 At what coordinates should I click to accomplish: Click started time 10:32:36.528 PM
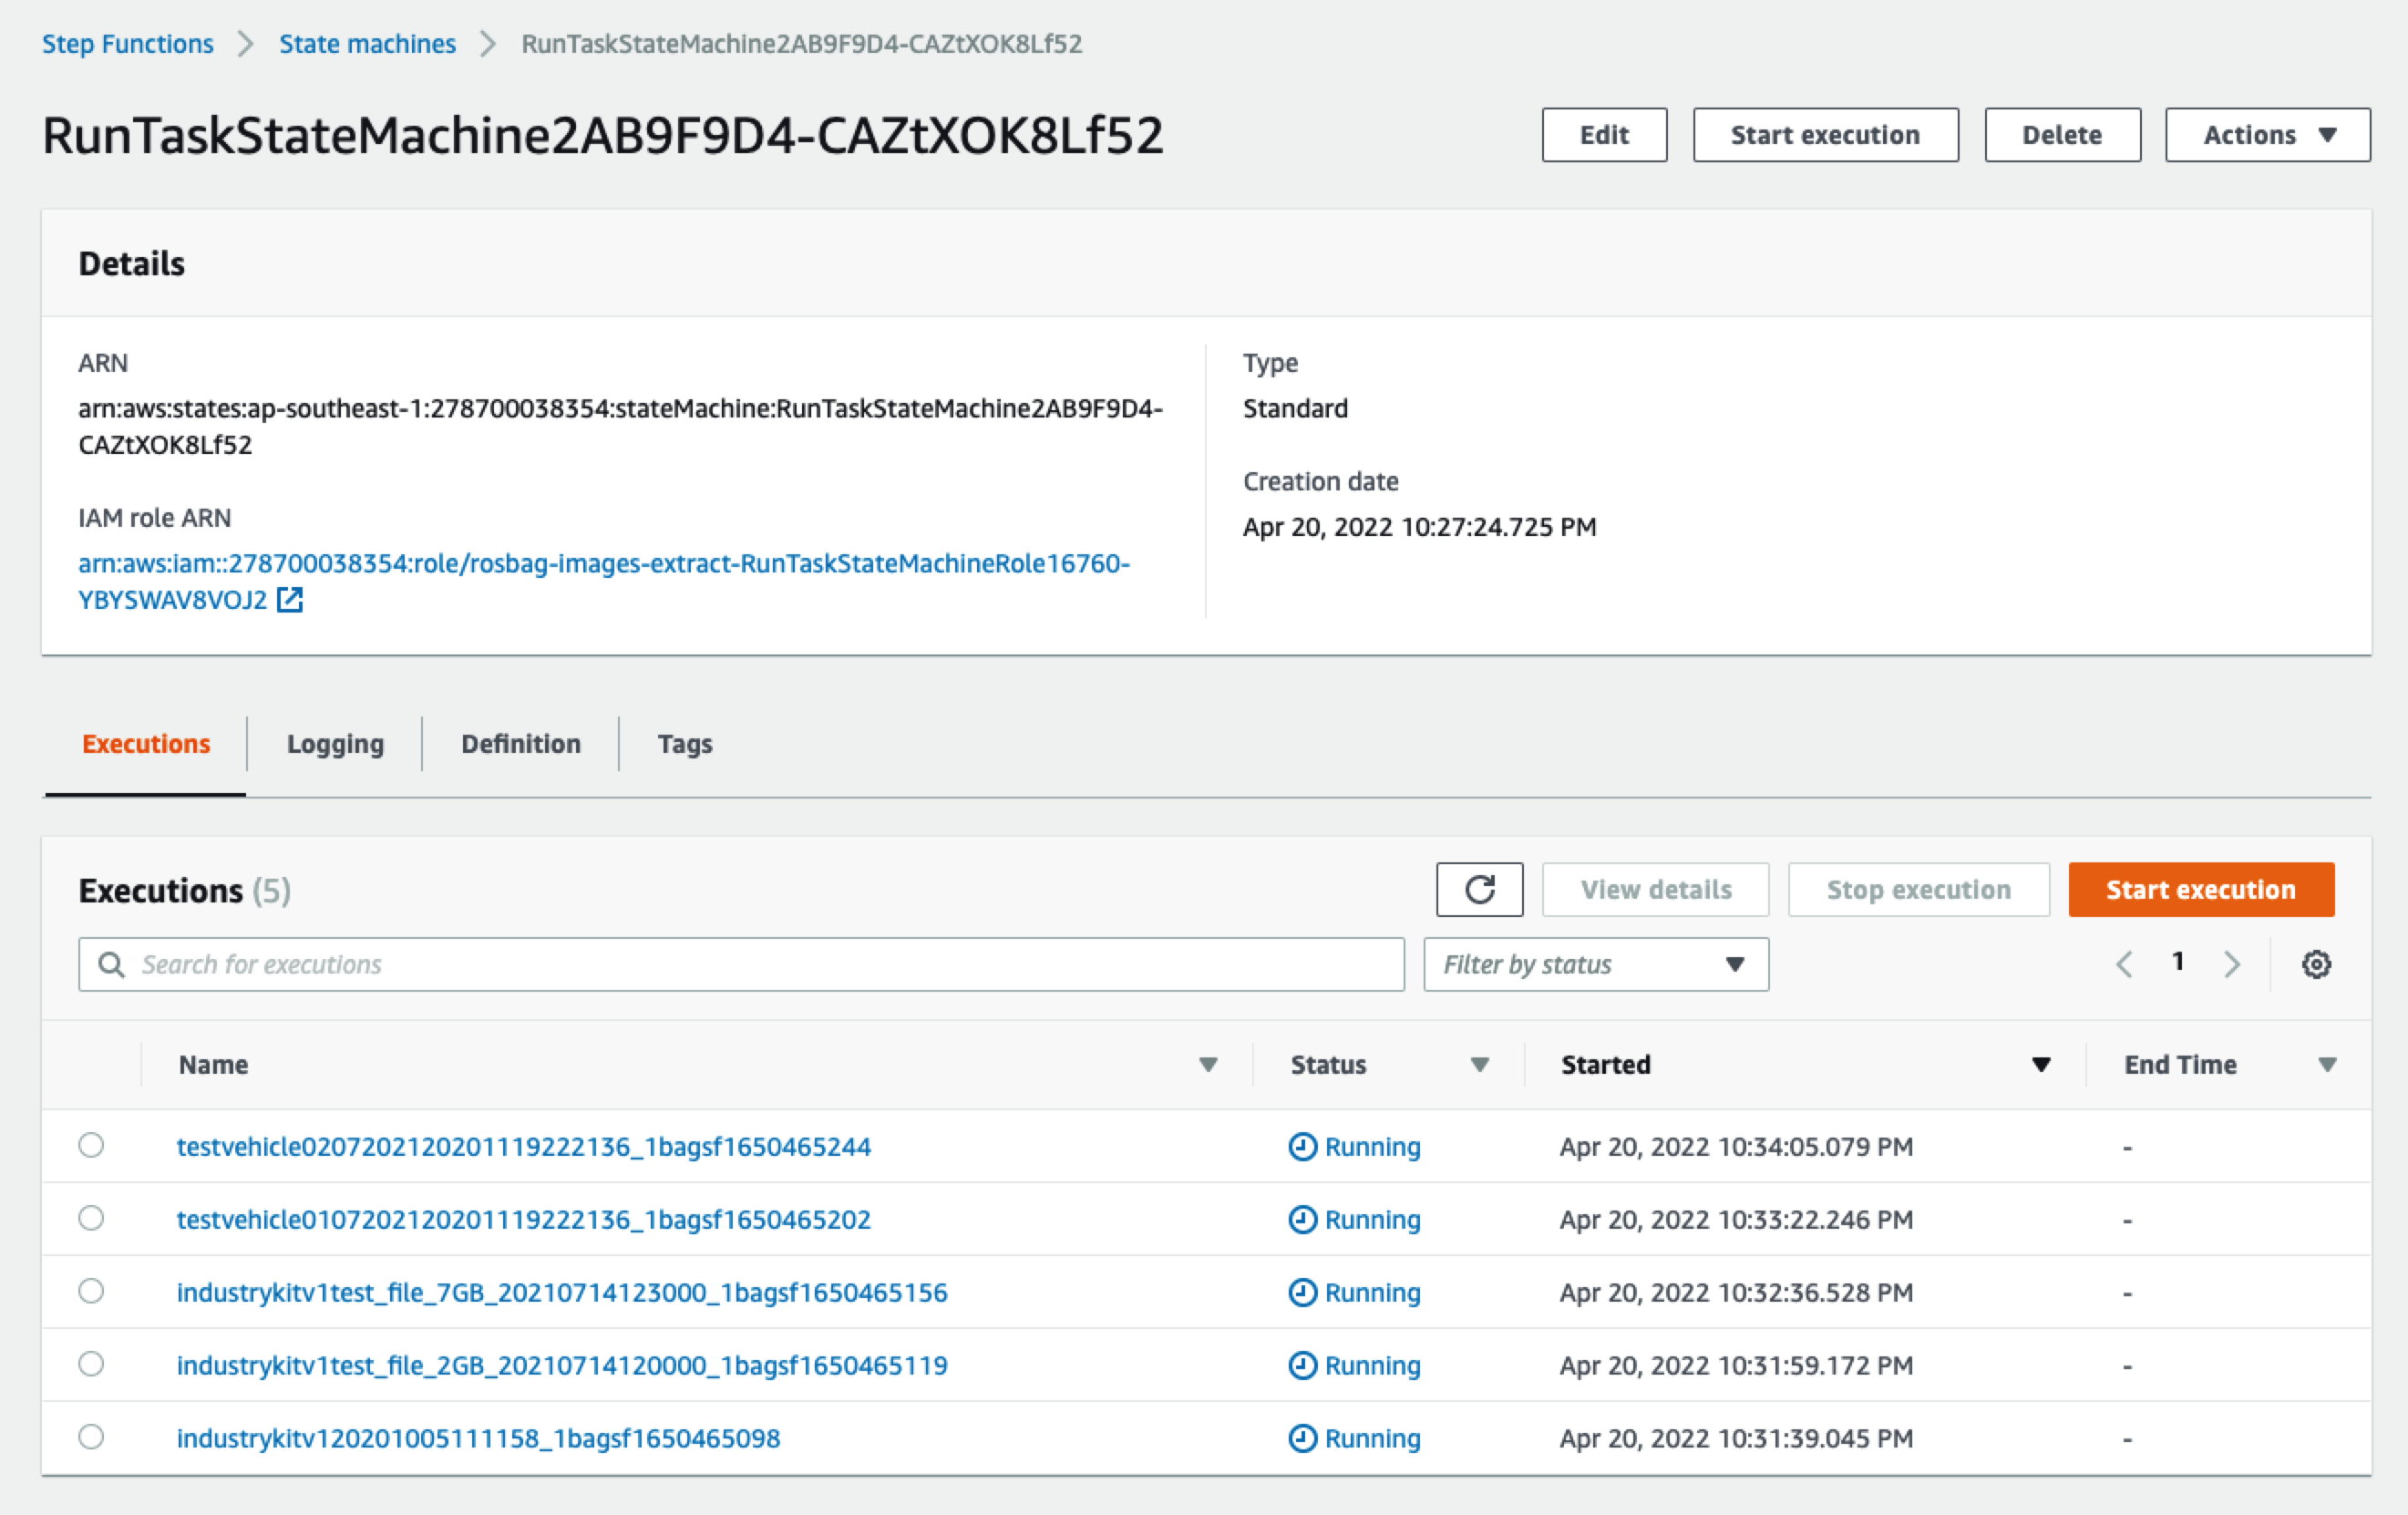pos(1736,1292)
